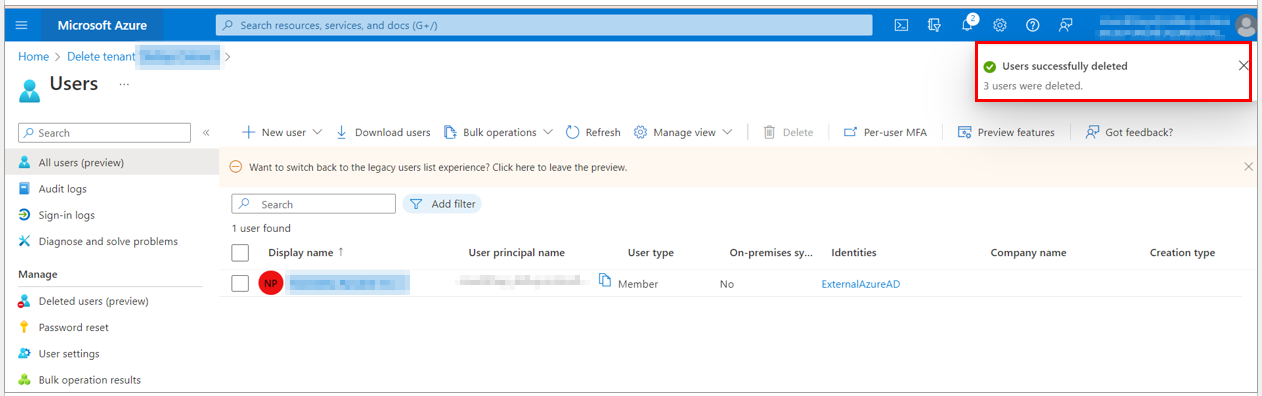Open the ExternalAzureAD identities link

pyautogui.click(x=861, y=284)
